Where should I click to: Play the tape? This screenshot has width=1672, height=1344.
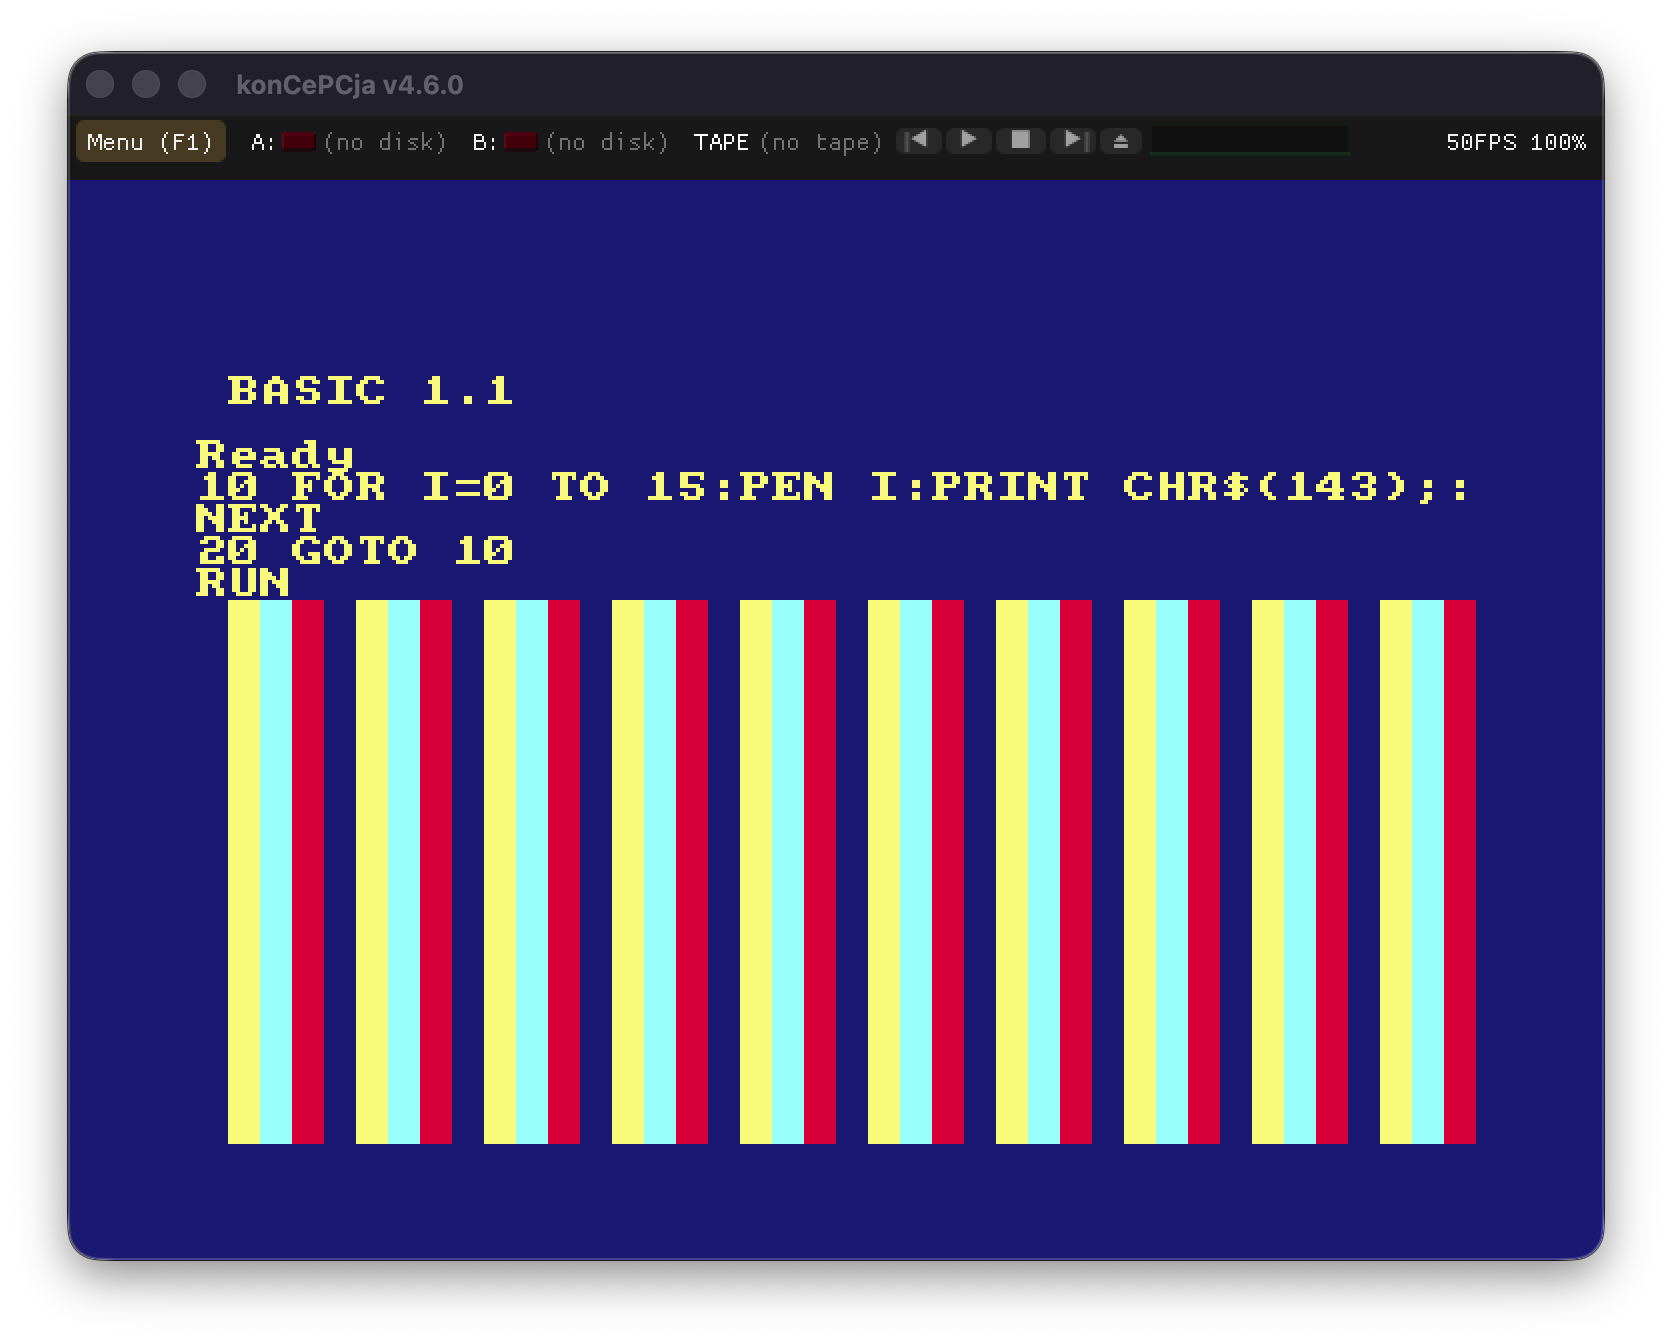(968, 140)
